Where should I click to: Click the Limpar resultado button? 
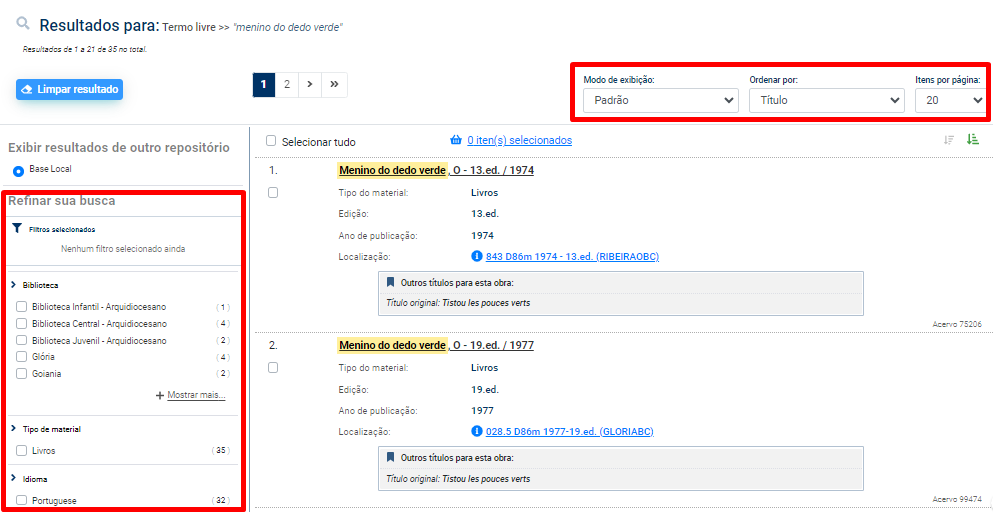pos(69,90)
